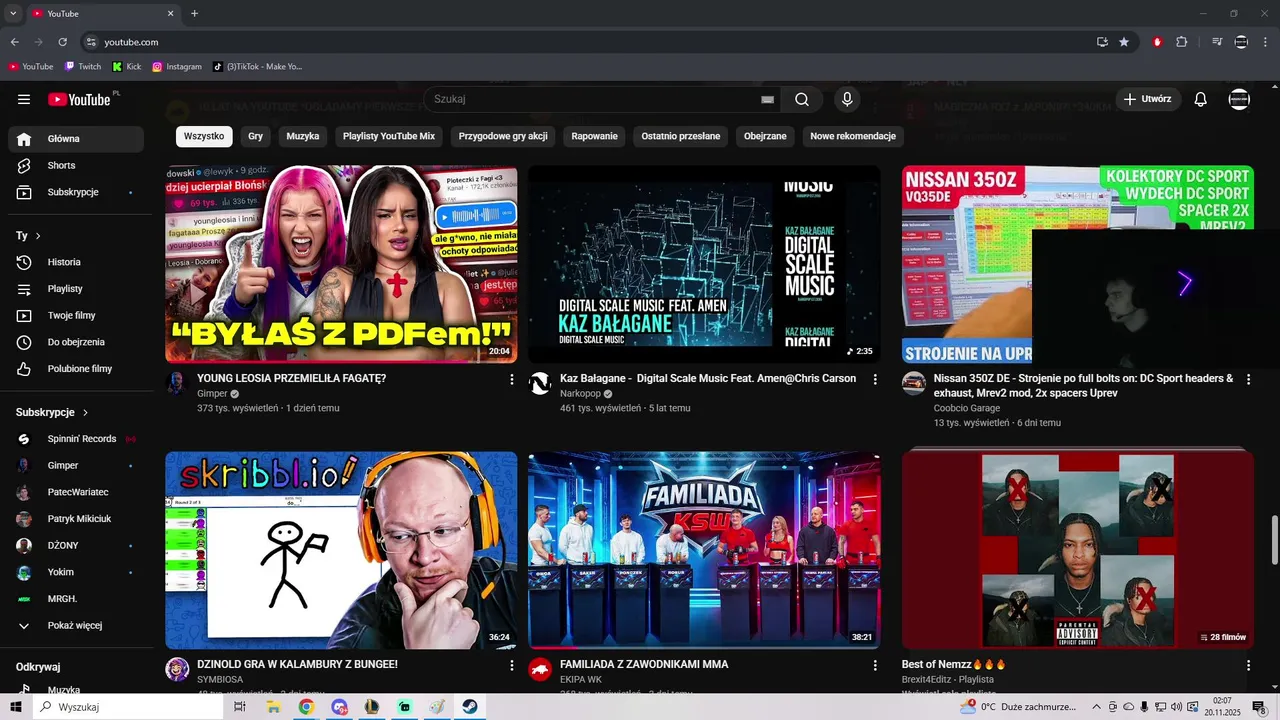Open MRGH. subscription channel
The image size is (1280, 720).
point(76,599)
